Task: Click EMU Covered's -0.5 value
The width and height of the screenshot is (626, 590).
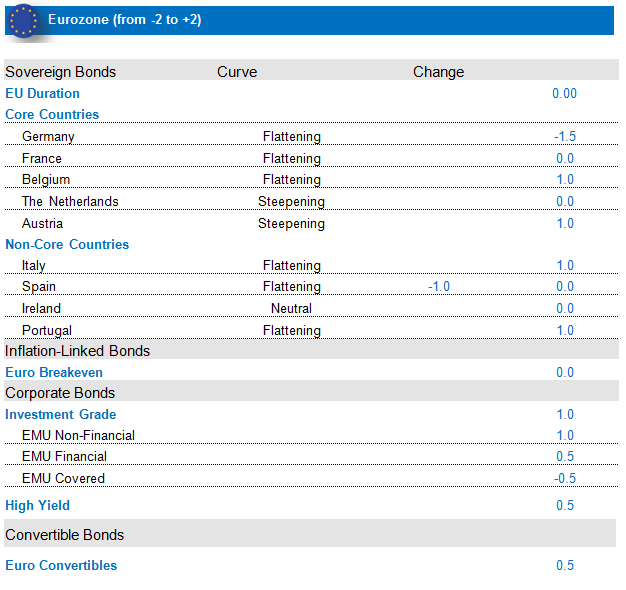Action: coord(565,479)
